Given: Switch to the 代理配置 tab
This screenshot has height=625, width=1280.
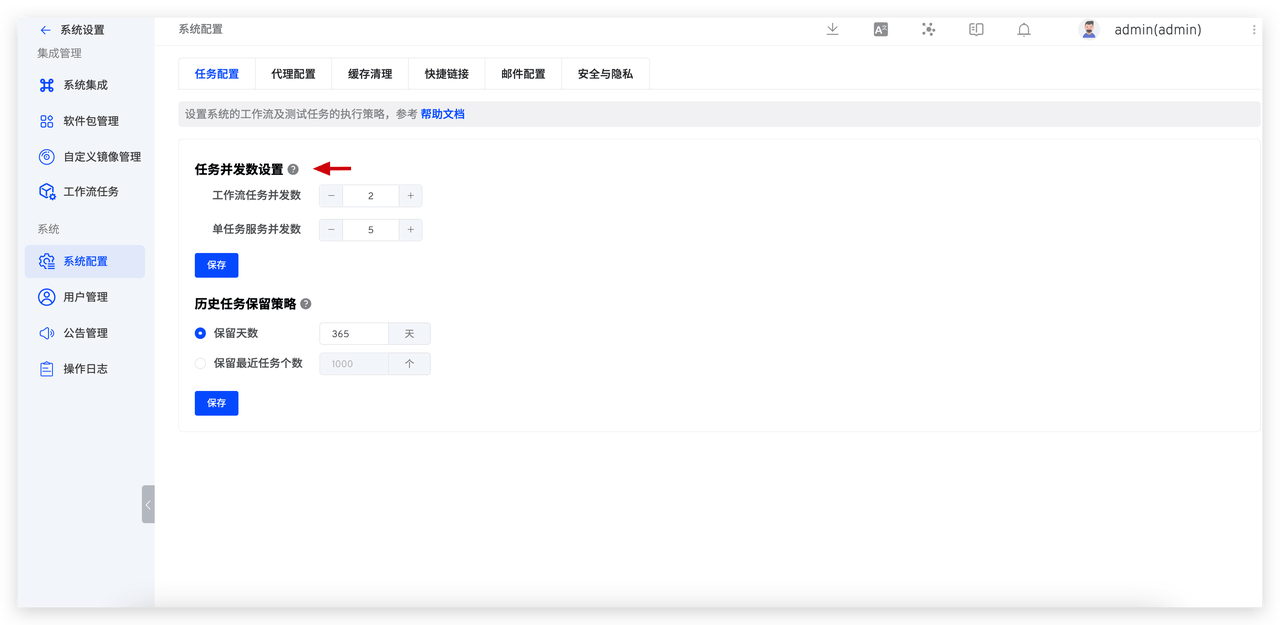Looking at the screenshot, I should pyautogui.click(x=293, y=74).
